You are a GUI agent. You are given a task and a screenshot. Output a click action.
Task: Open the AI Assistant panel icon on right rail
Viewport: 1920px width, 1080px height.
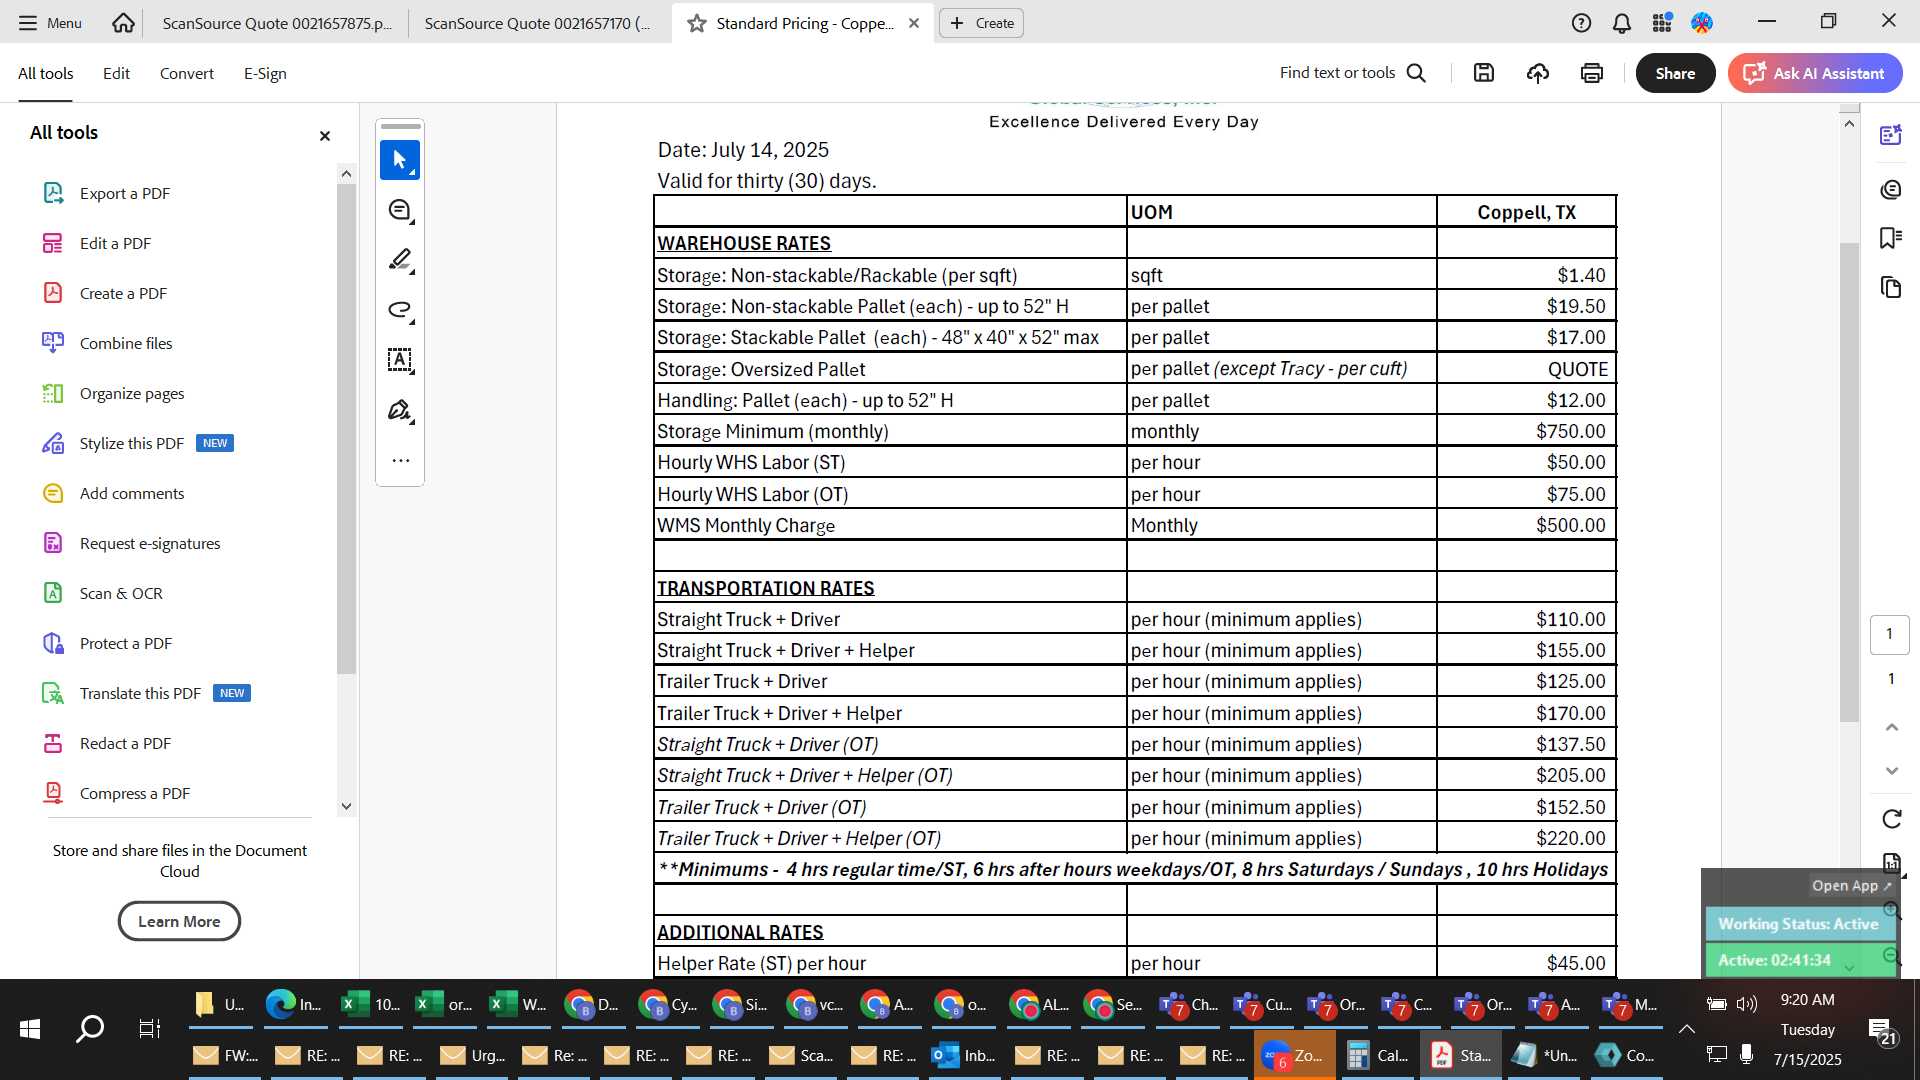[x=1890, y=136]
